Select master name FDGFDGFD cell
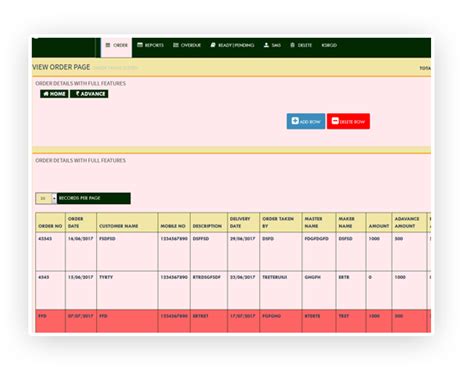474x367 pixels. [319, 252]
